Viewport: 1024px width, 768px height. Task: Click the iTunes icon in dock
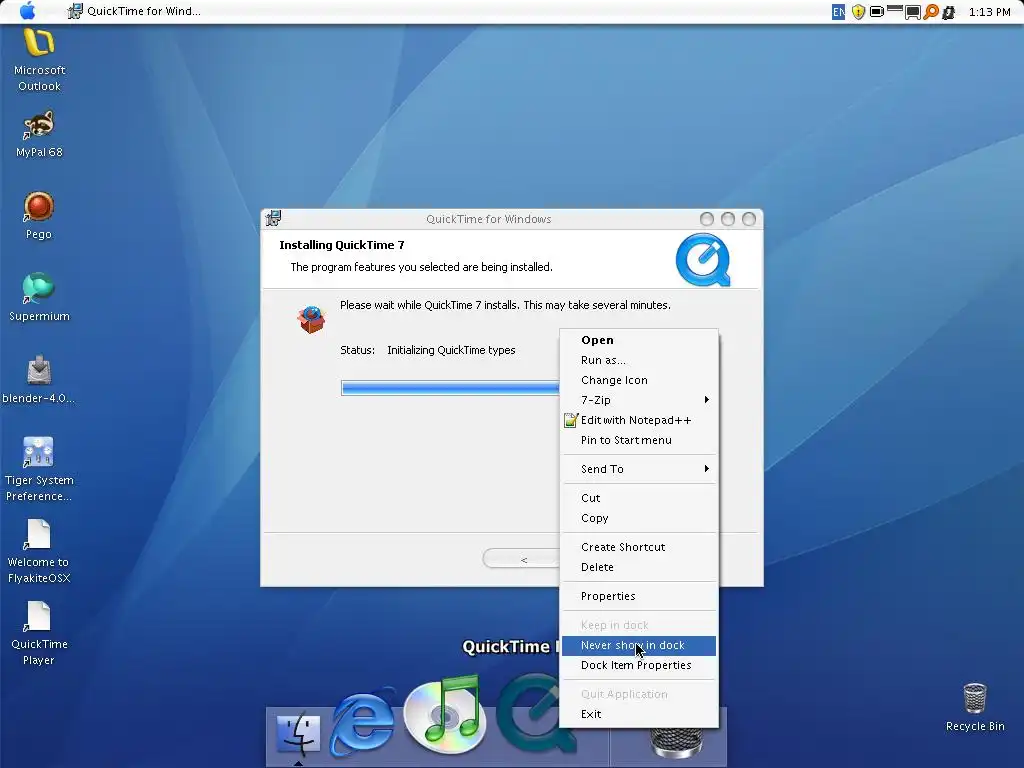click(446, 714)
